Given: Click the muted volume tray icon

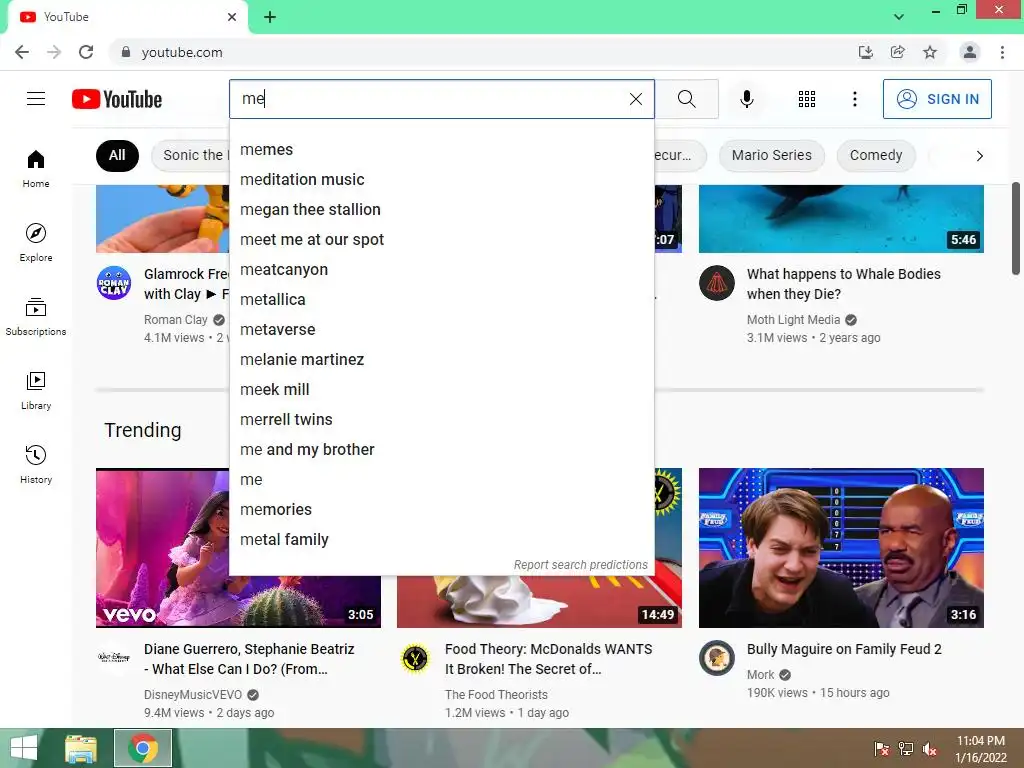Looking at the screenshot, I should [x=930, y=749].
